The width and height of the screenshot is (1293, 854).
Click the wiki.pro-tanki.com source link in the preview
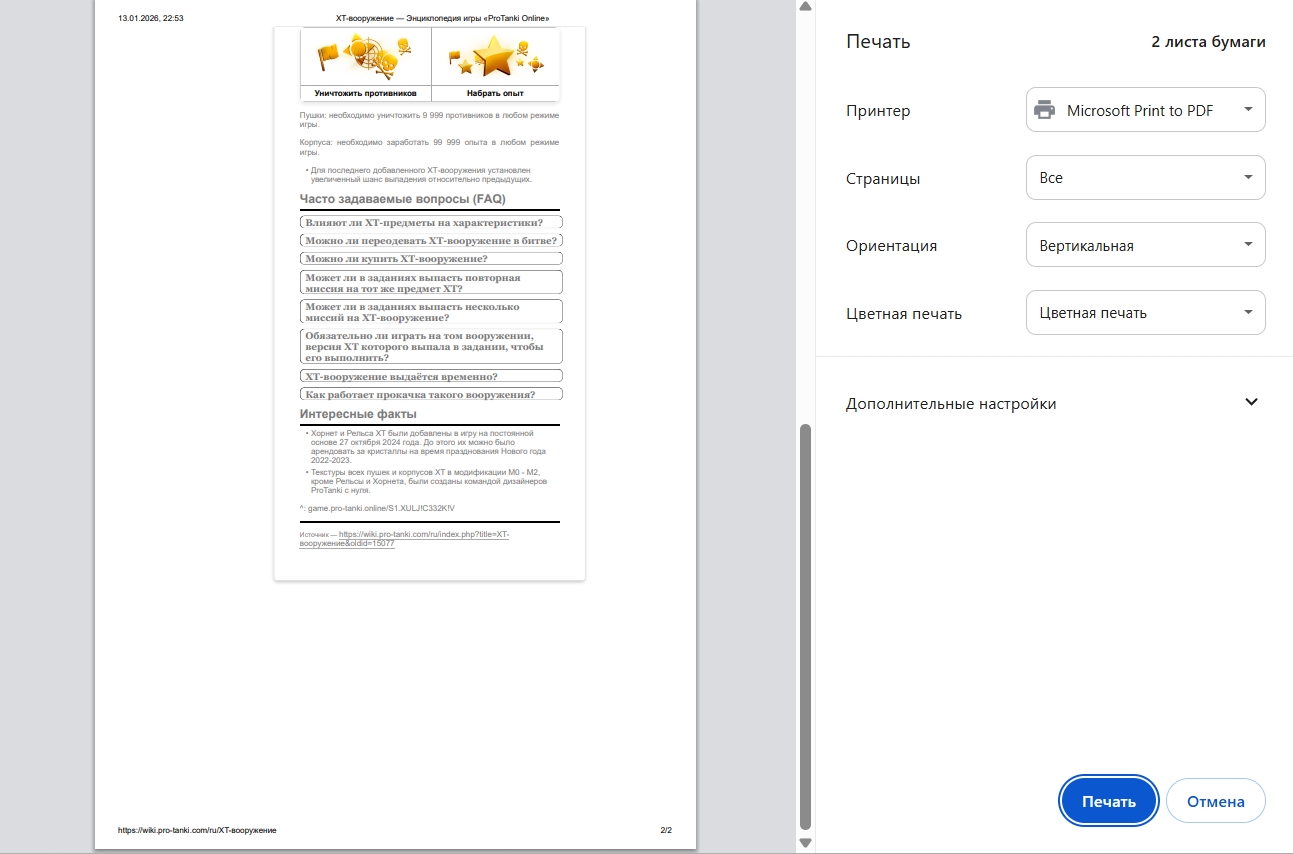(x=404, y=538)
